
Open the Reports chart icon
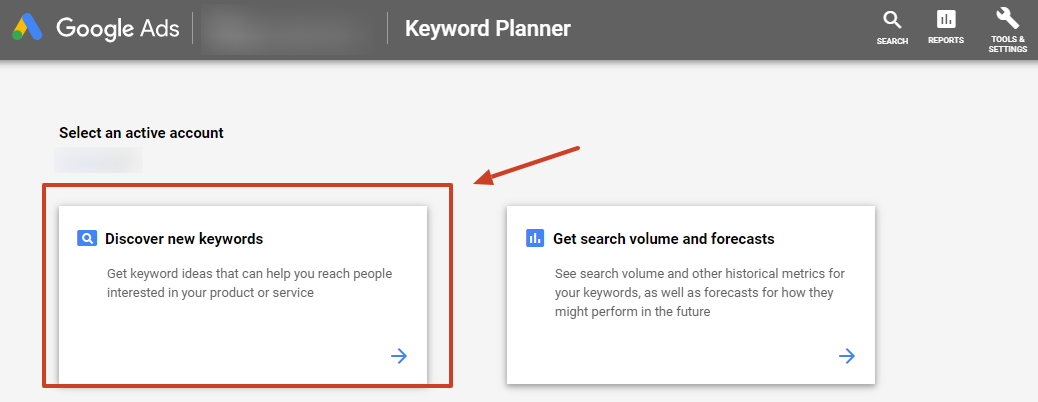click(x=946, y=19)
